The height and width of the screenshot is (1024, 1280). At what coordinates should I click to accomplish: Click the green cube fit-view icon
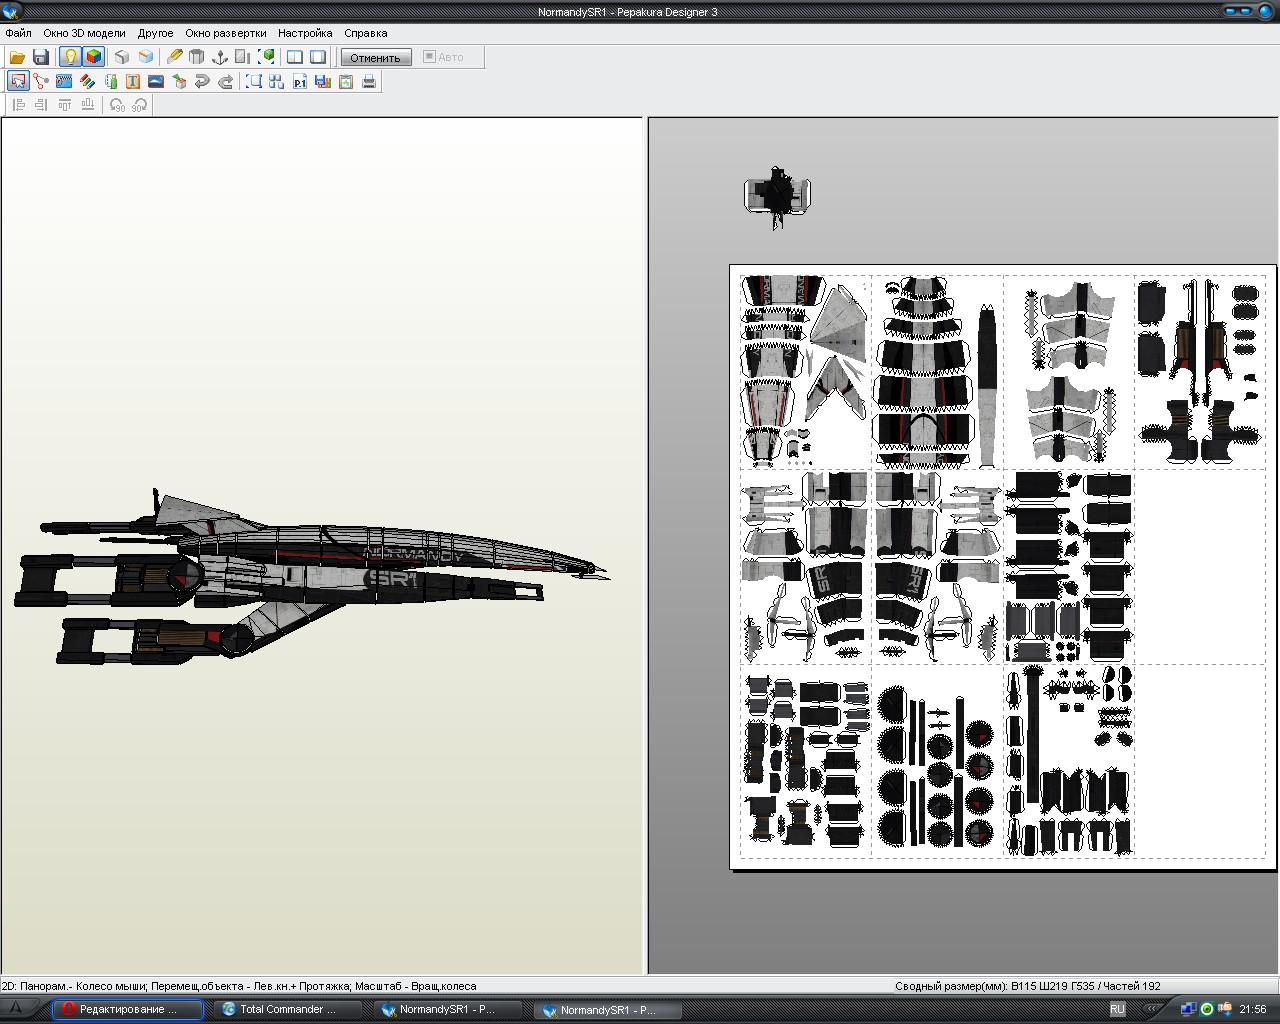(x=266, y=57)
